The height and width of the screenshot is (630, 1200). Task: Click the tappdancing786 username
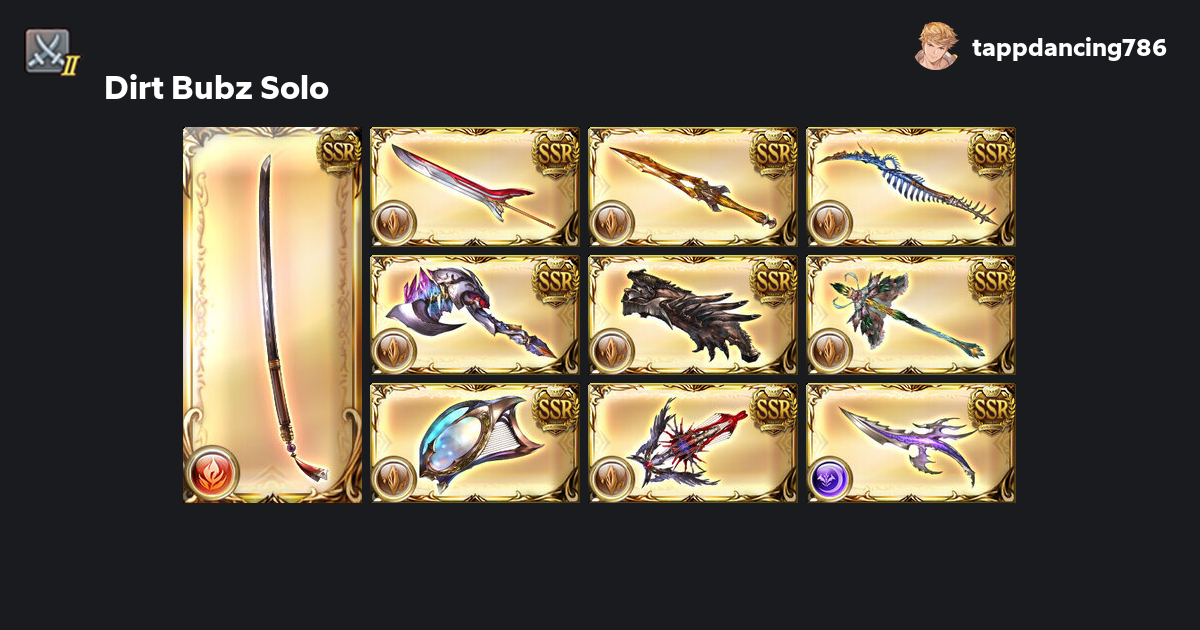pyautogui.click(x=1069, y=48)
